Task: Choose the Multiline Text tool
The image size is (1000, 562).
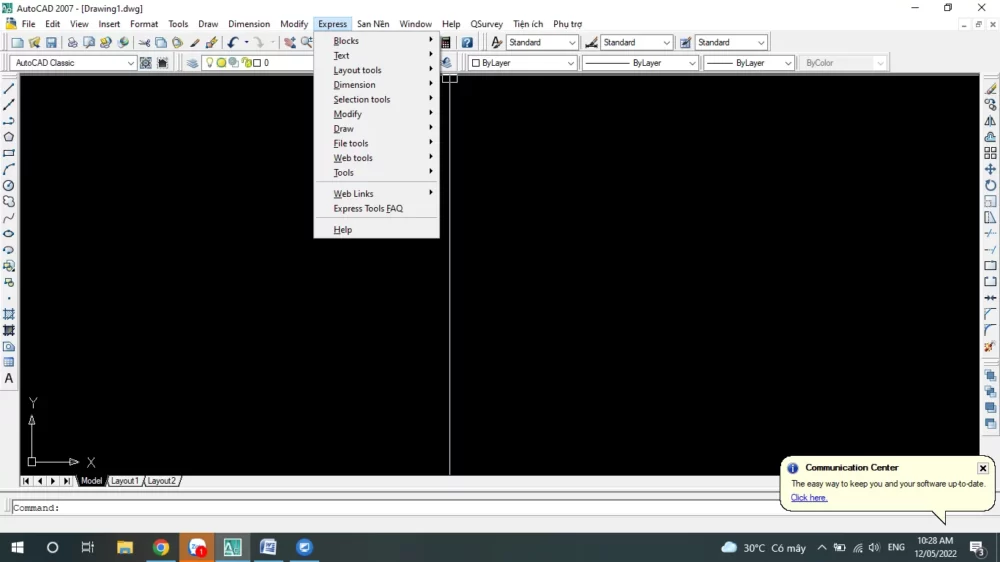Action: tap(9, 378)
